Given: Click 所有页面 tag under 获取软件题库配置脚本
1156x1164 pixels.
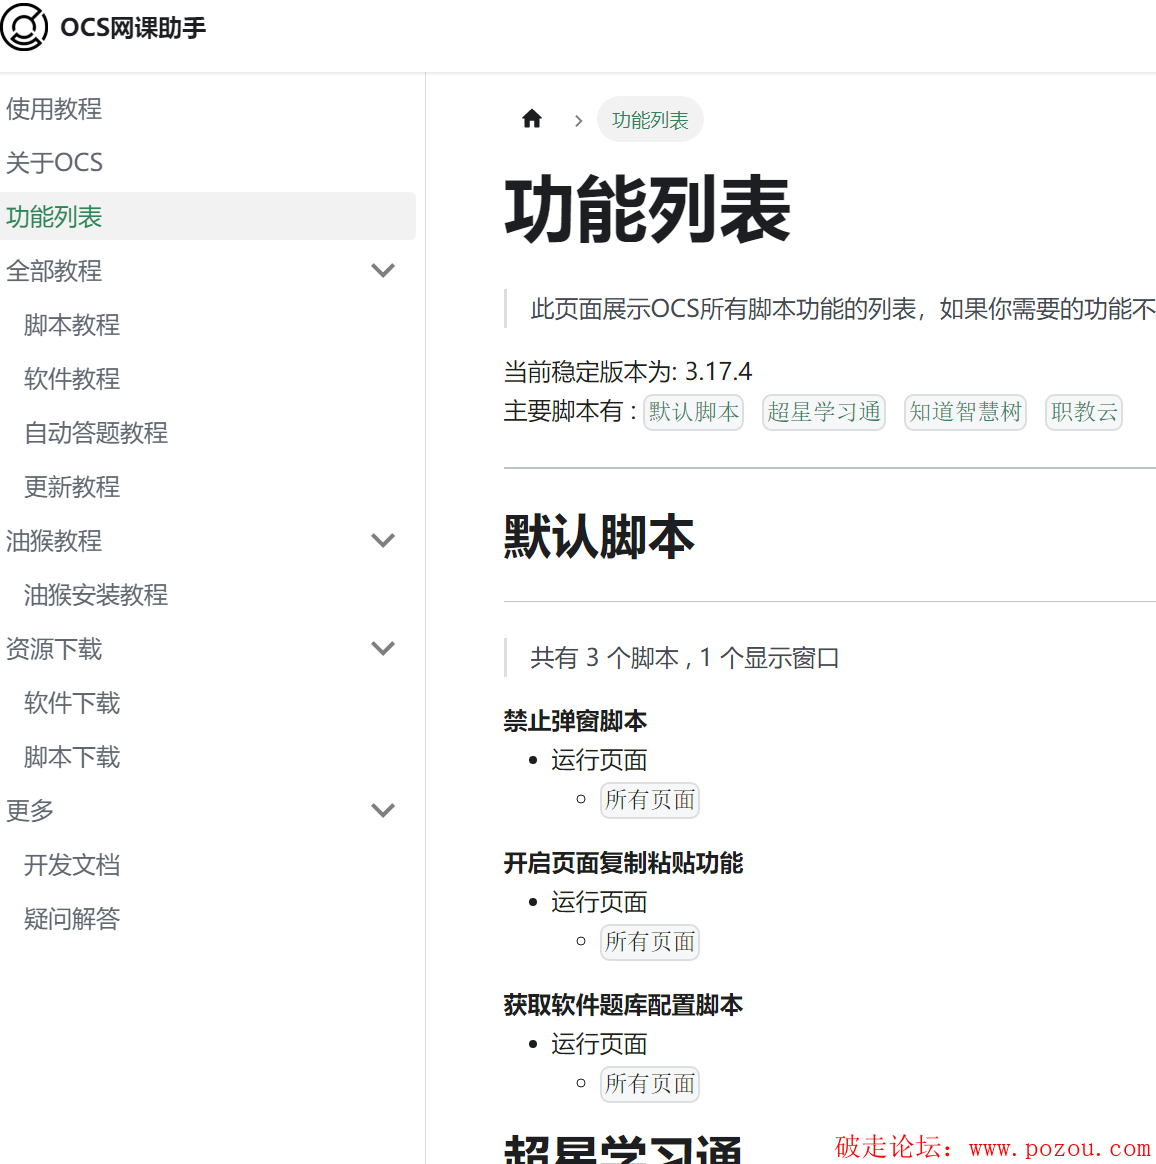Looking at the screenshot, I should pyautogui.click(x=650, y=1084).
